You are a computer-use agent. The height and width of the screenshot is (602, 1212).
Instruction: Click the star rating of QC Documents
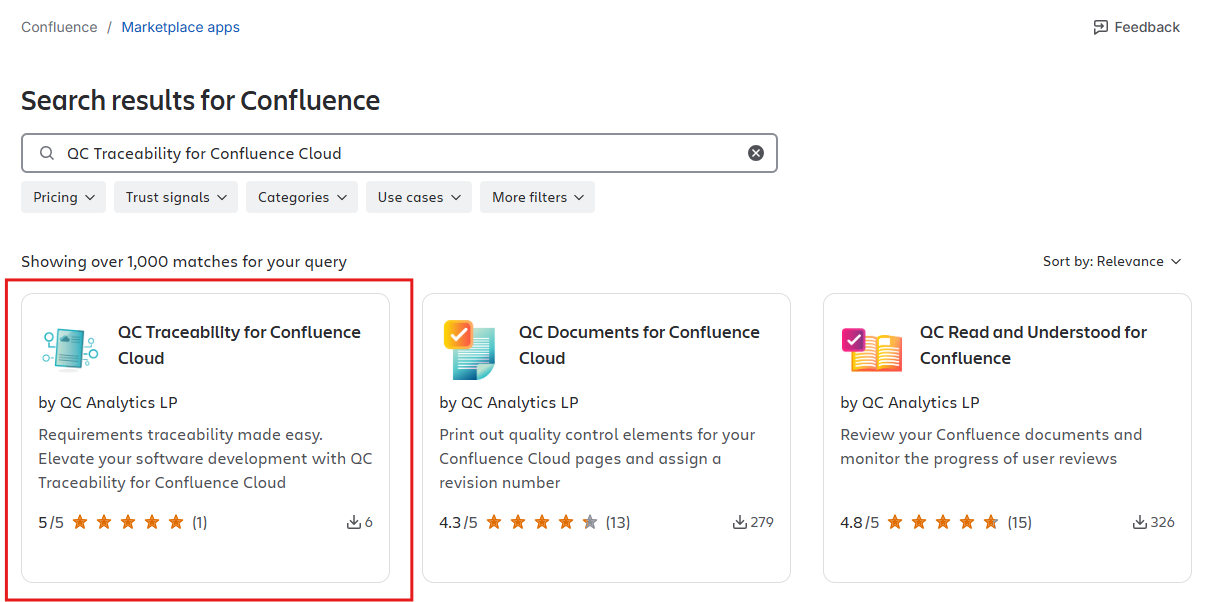[542, 522]
